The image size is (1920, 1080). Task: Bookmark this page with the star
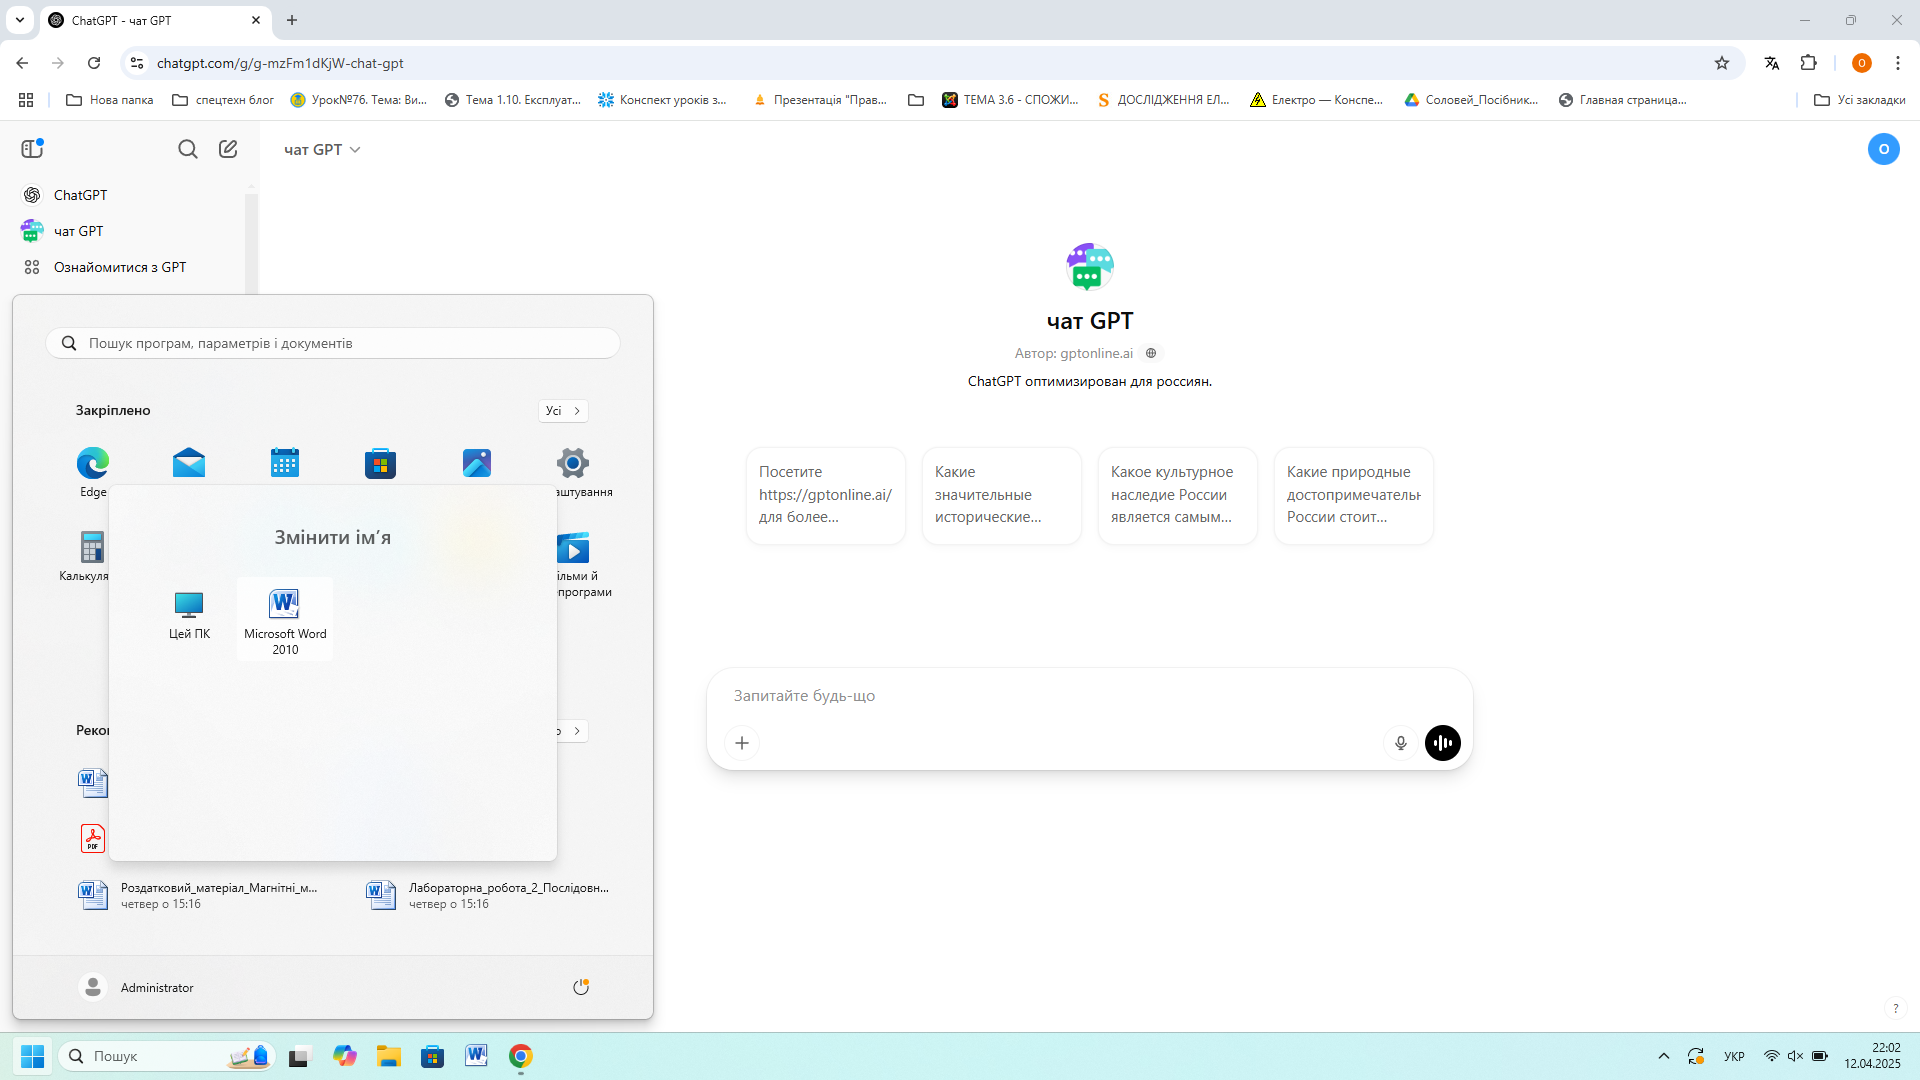point(1722,63)
